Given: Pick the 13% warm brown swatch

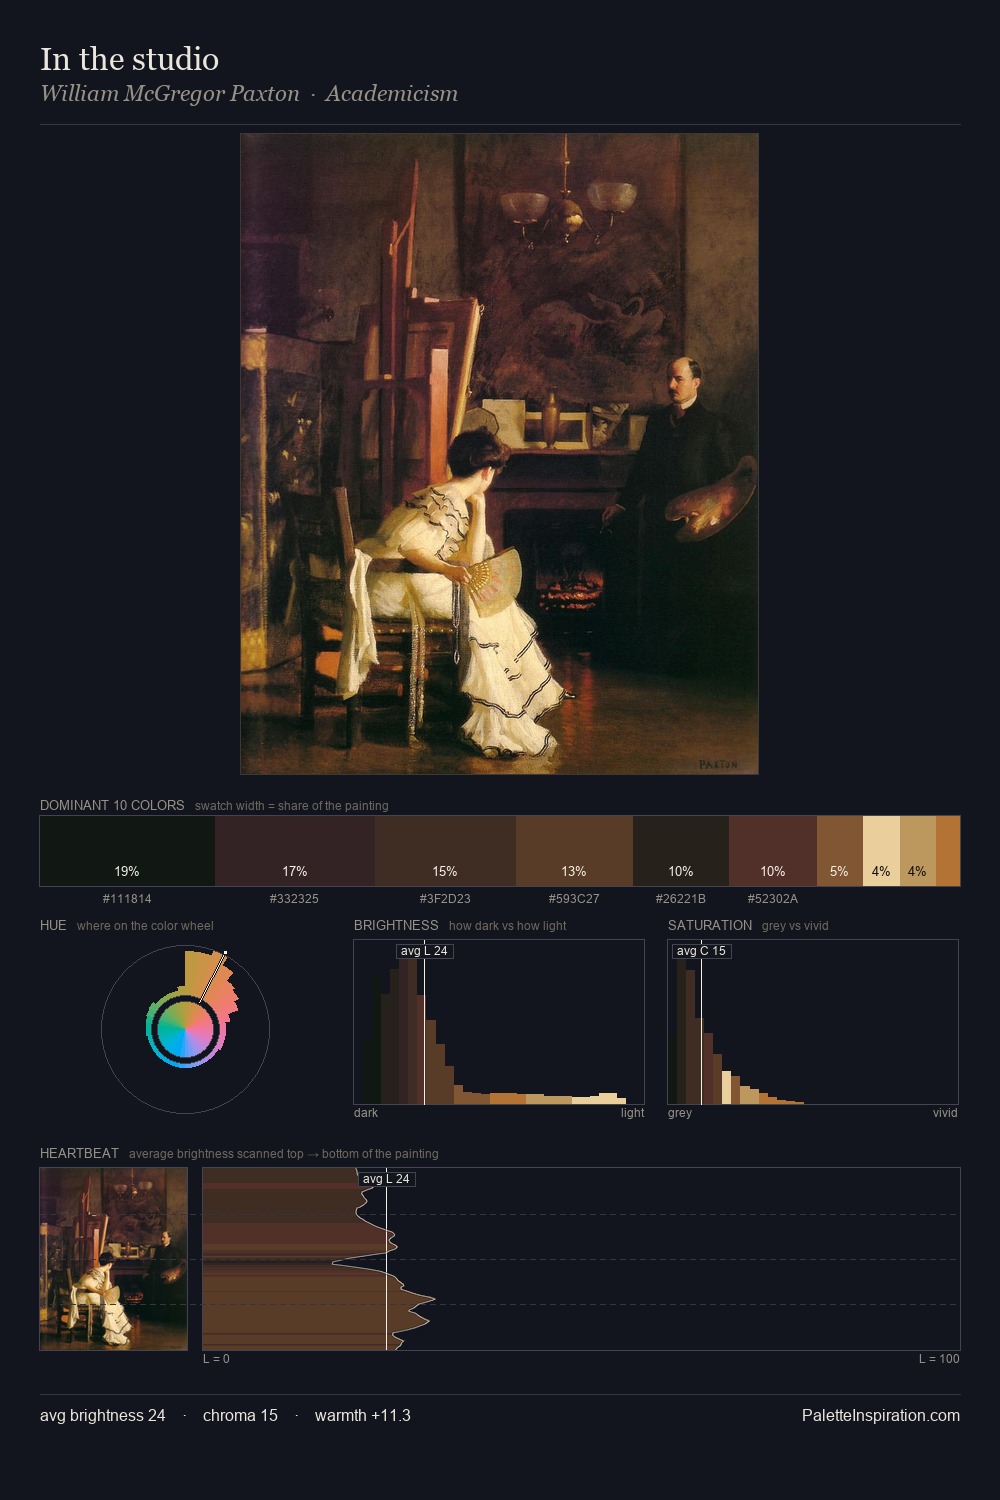Looking at the screenshot, I should click(x=574, y=851).
